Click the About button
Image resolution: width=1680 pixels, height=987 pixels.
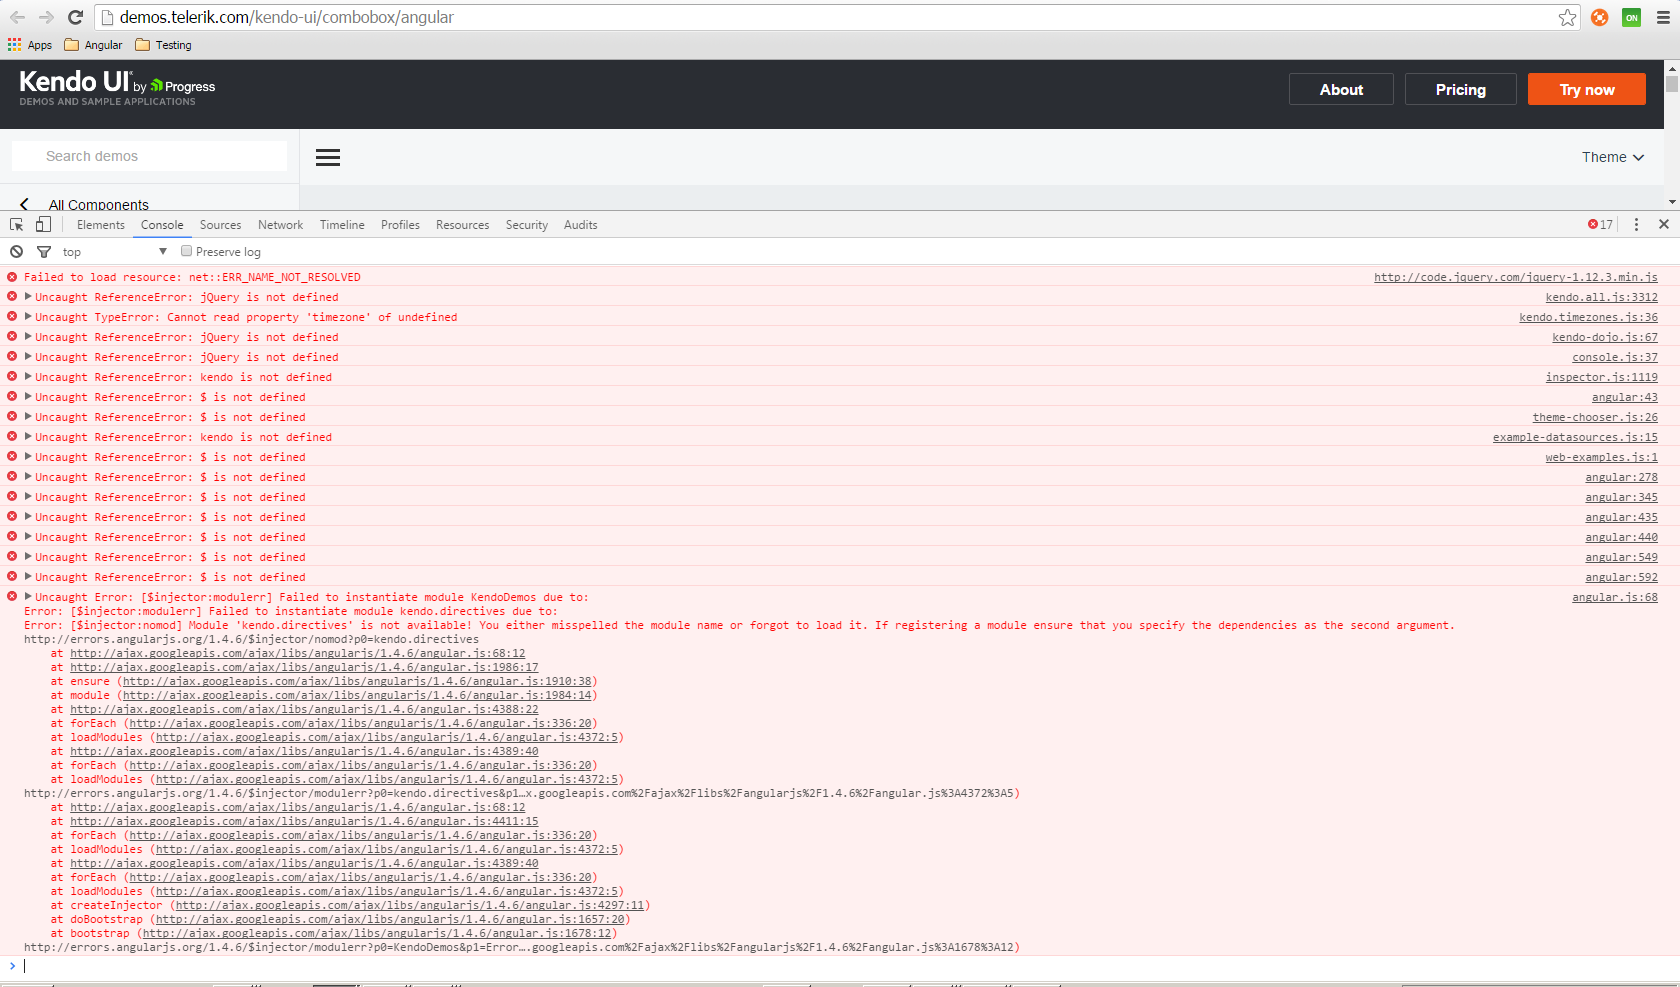1341,89
